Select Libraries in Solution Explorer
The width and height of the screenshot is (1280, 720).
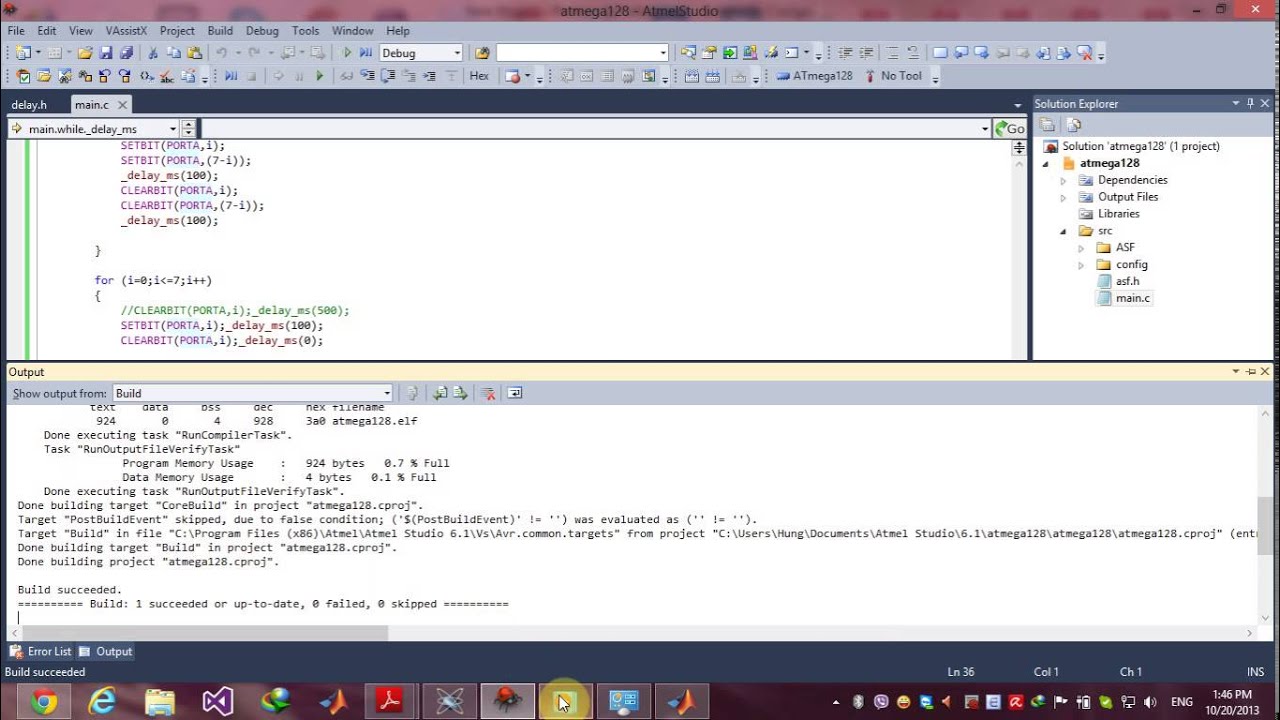point(1118,214)
